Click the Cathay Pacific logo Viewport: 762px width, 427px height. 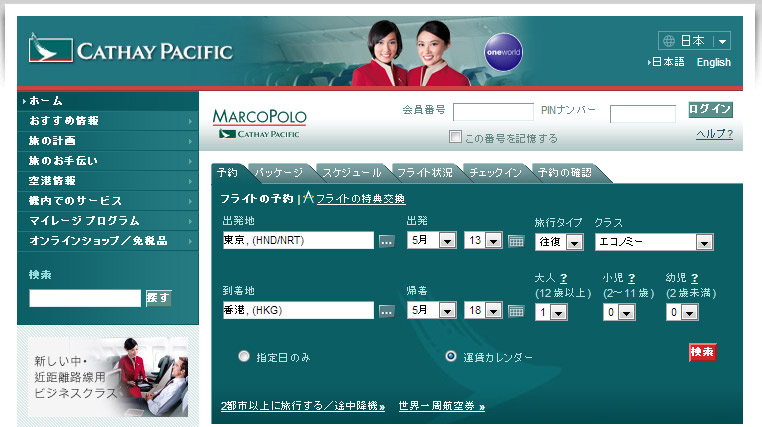tap(130, 50)
